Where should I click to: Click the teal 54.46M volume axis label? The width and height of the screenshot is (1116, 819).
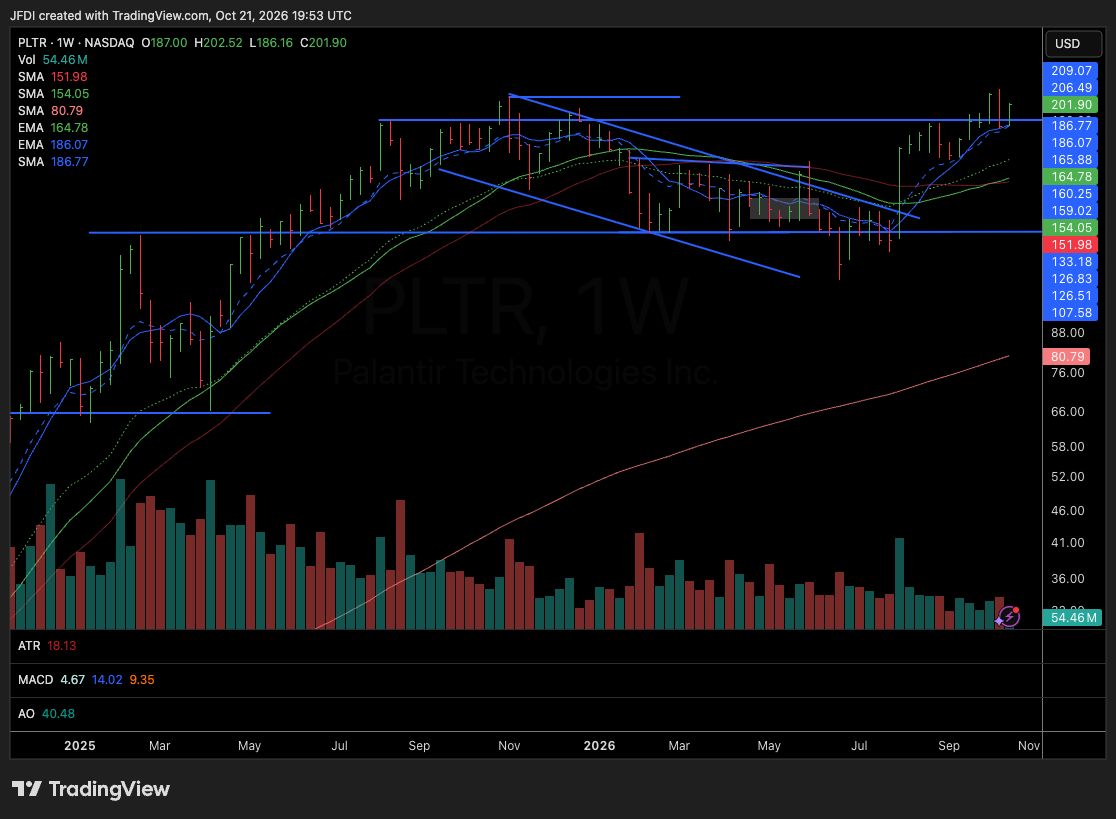point(1073,618)
